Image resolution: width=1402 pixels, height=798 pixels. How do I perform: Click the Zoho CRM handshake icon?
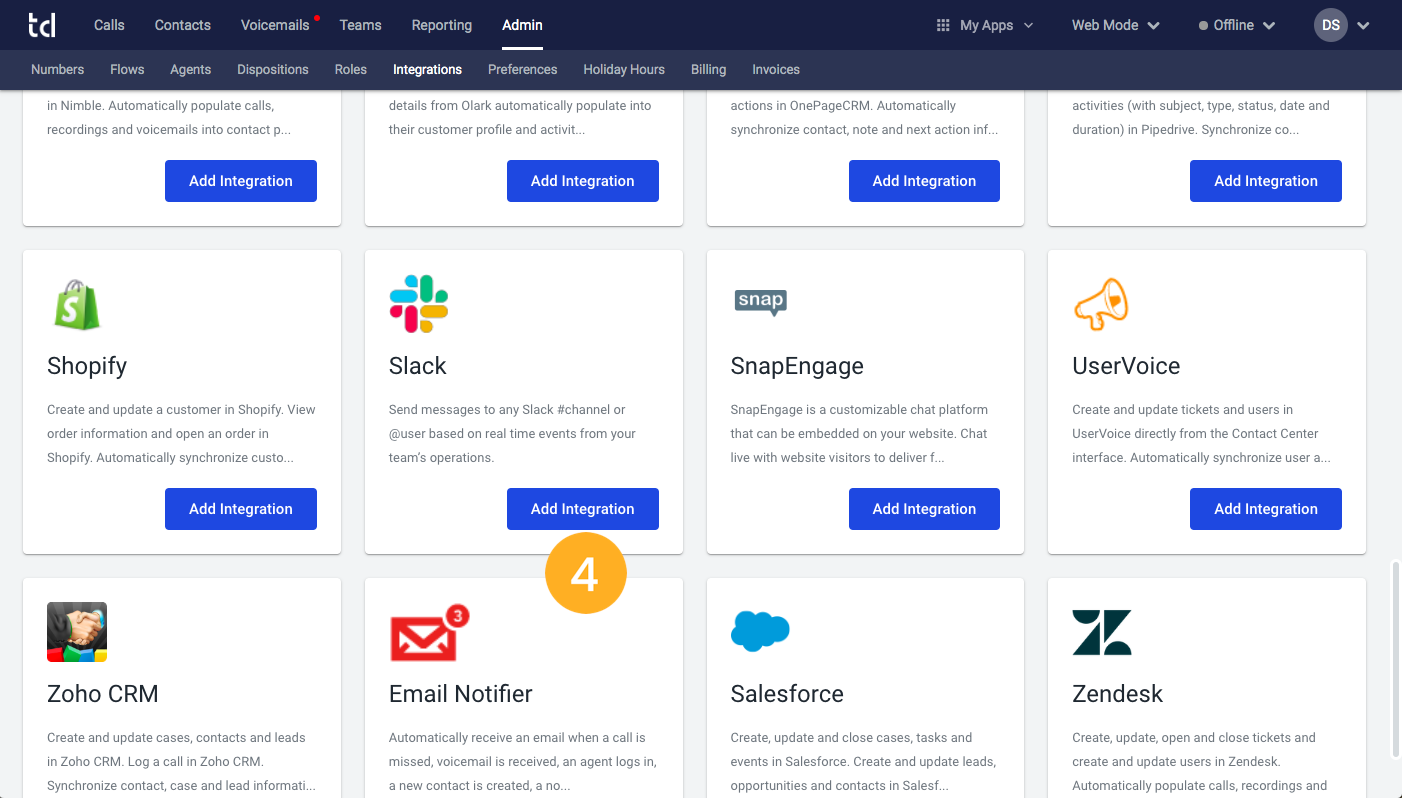[x=77, y=632]
